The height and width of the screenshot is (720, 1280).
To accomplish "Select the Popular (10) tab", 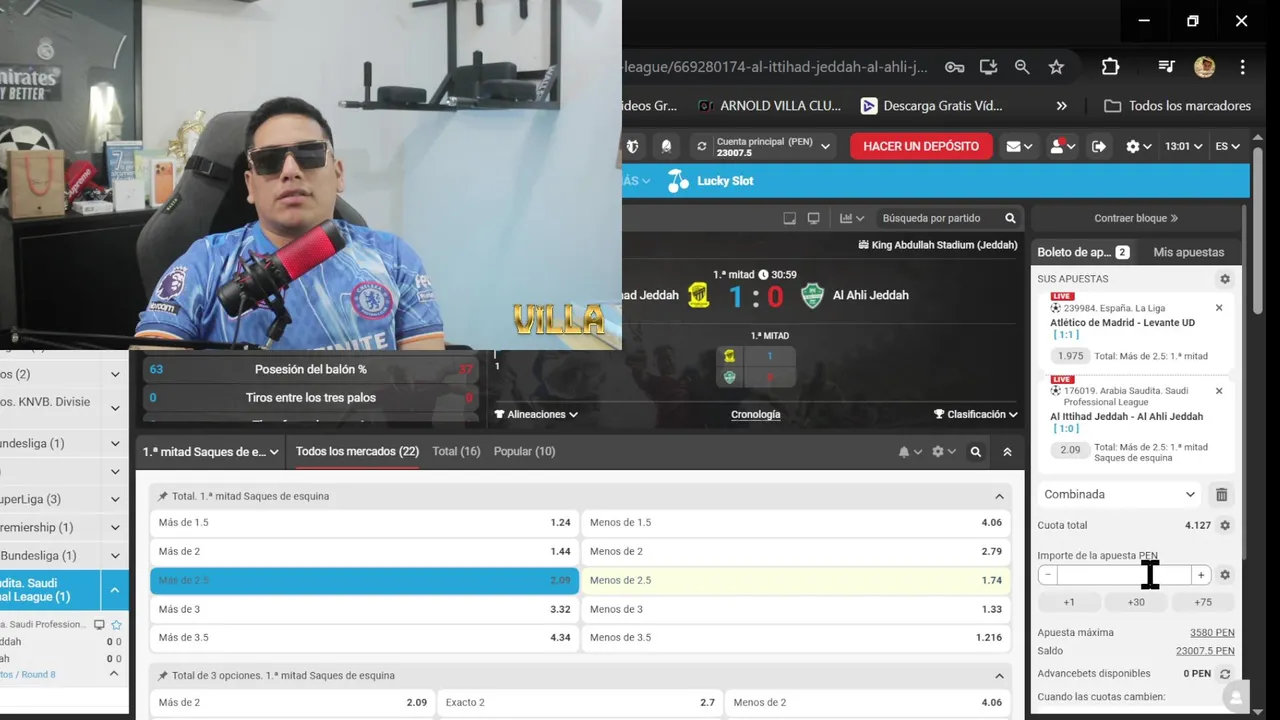I will (x=524, y=452).
